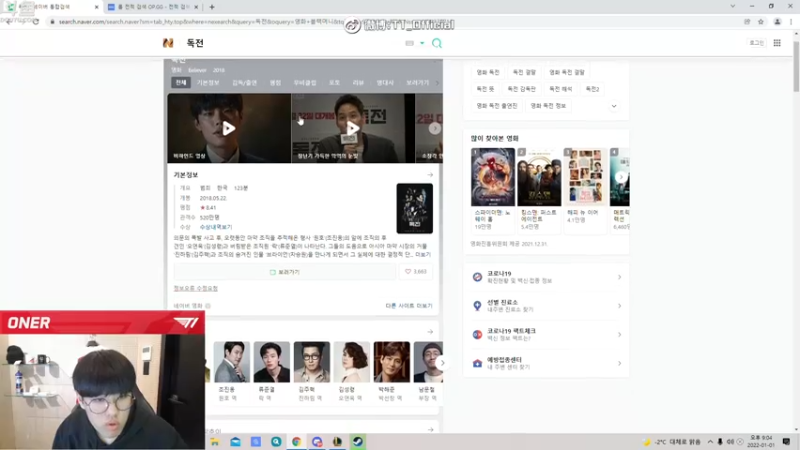The height and width of the screenshot is (450, 800).
Task: Open 코로나19 팩트체크 row
Action: (546, 334)
